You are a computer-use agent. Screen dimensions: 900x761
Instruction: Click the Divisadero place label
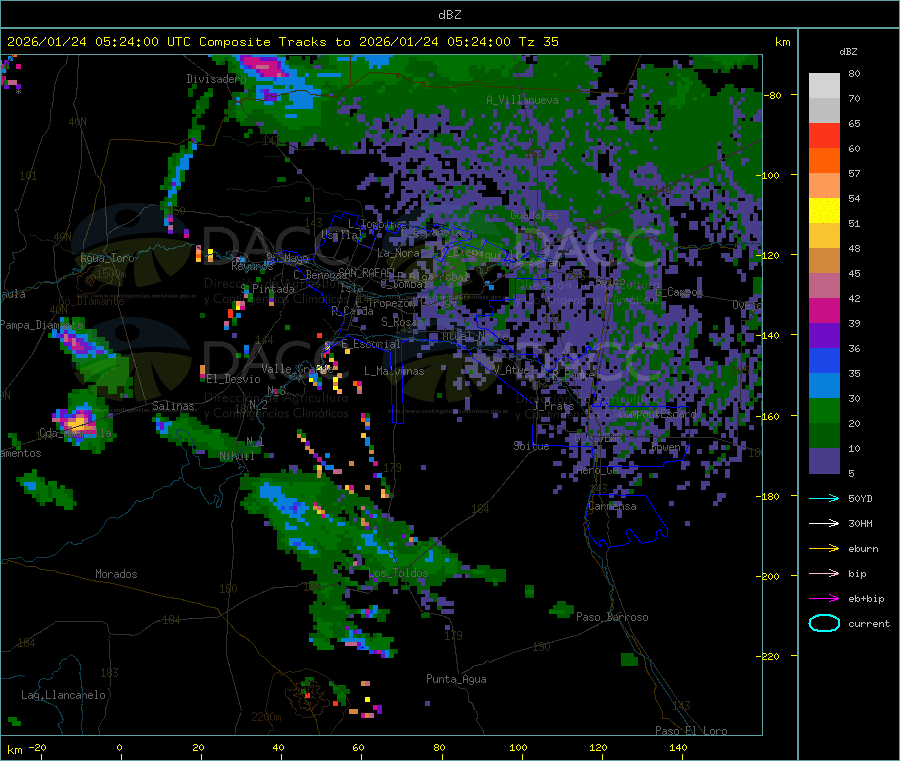pyautogui.click(x=216, y=79)
